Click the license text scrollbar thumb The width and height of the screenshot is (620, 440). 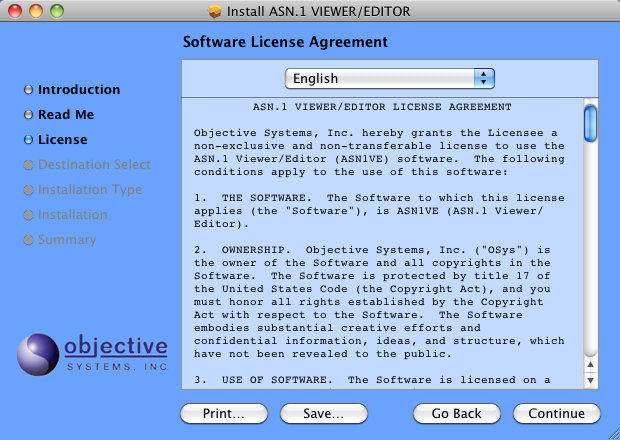coord(590,122)
